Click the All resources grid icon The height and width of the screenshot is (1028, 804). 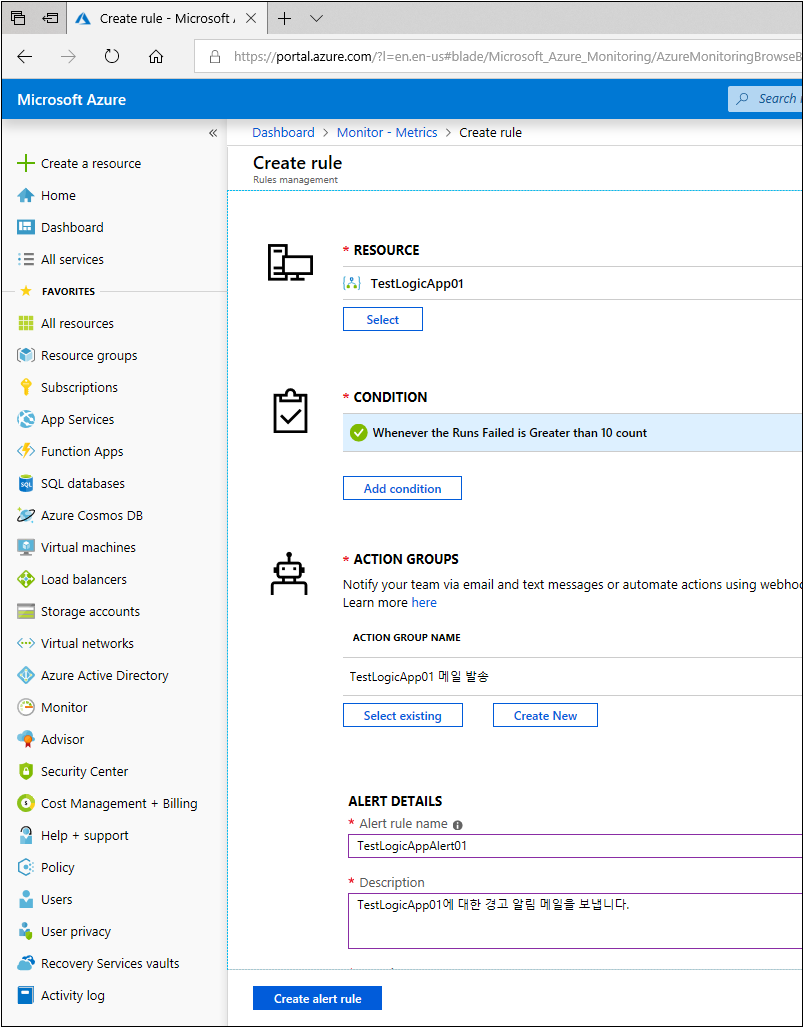click(x=26, y=323)
